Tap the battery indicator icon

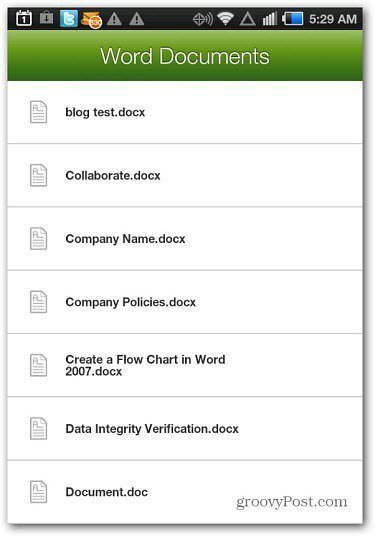293,19
